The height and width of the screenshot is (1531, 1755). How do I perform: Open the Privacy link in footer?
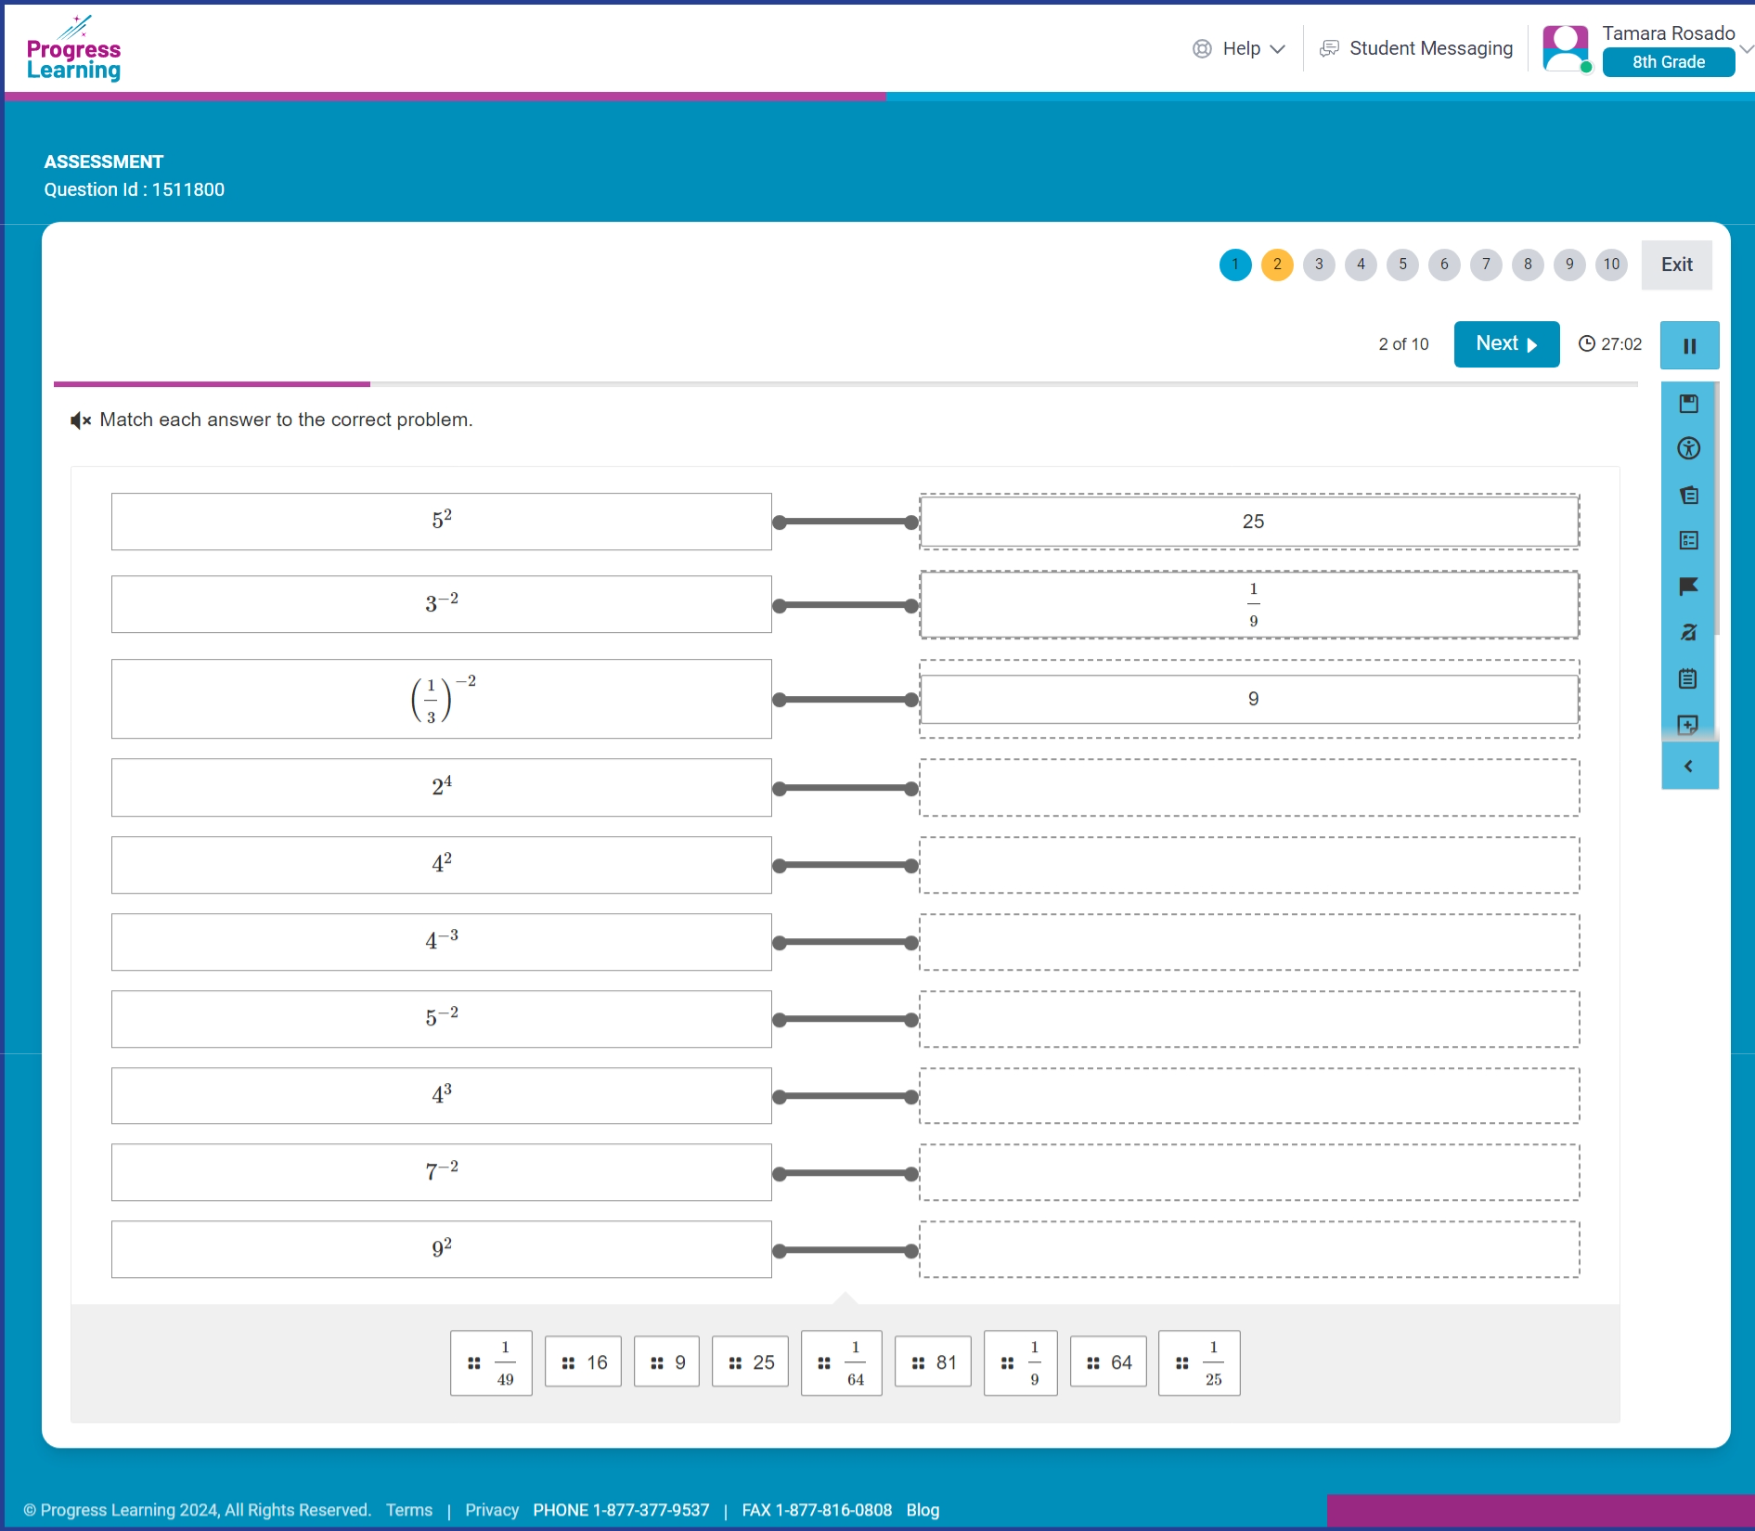(x=491, y=1510)
